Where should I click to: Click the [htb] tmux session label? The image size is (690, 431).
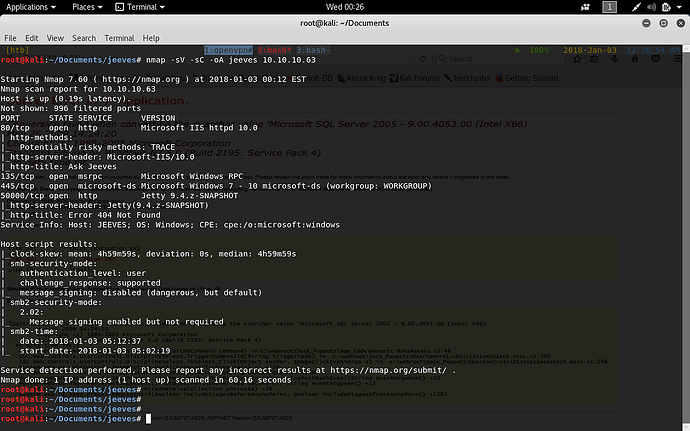(17, 50)
